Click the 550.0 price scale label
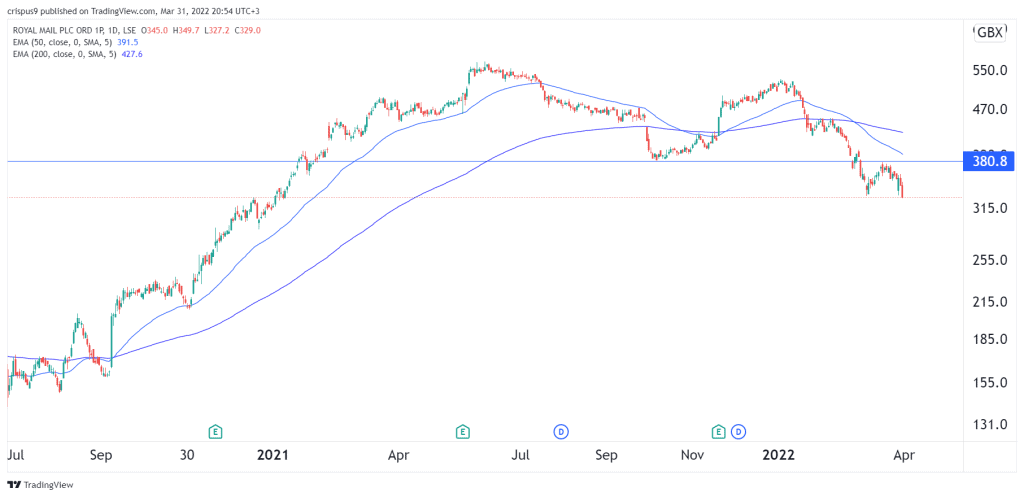This screenshot has height=497, width=1024. 988,70
